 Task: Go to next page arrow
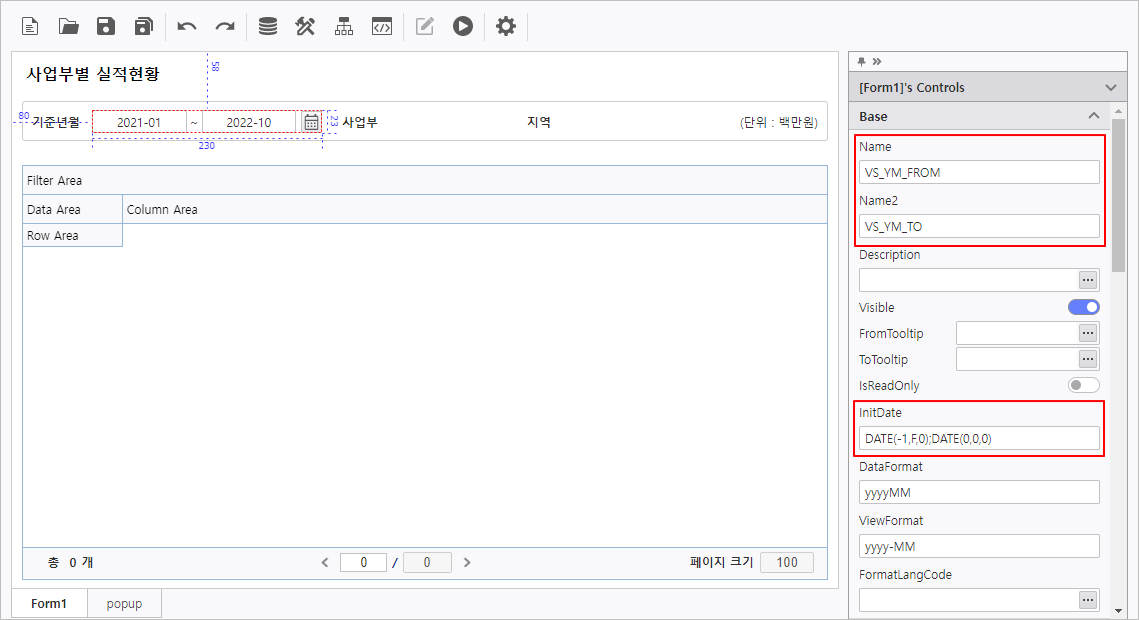[467, 562]
